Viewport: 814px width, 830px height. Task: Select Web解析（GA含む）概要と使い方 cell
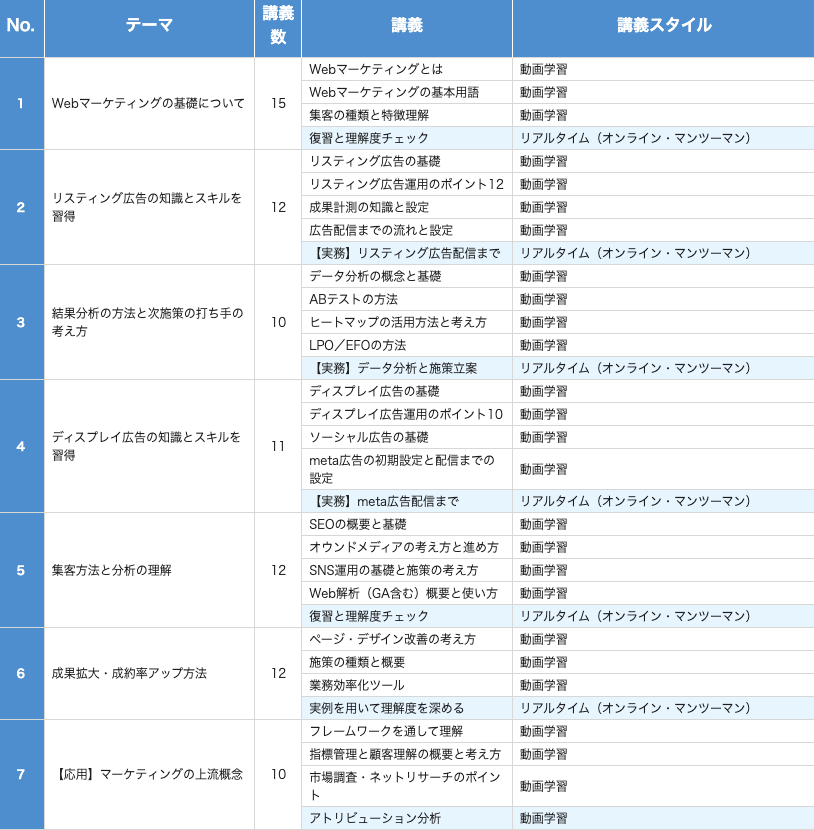[x=406, y=593]
